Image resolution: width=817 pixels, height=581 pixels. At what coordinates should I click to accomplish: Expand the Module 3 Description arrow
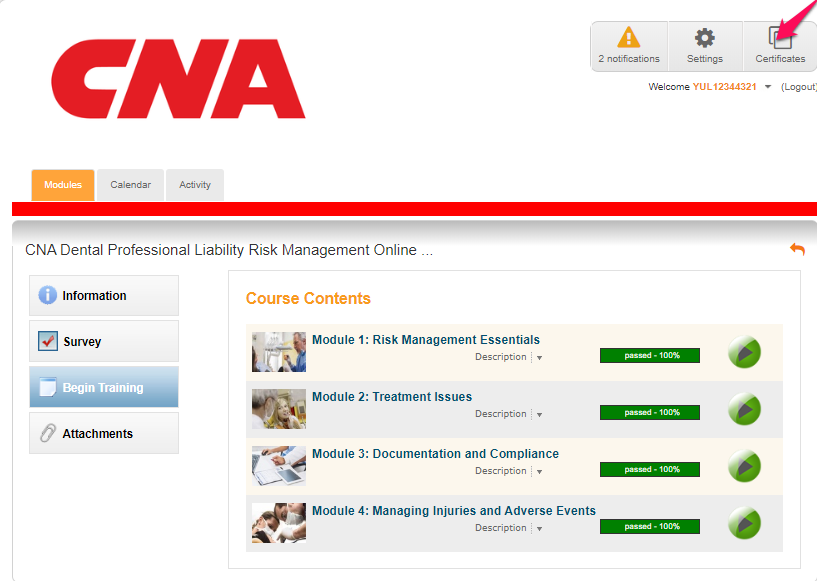539,472
